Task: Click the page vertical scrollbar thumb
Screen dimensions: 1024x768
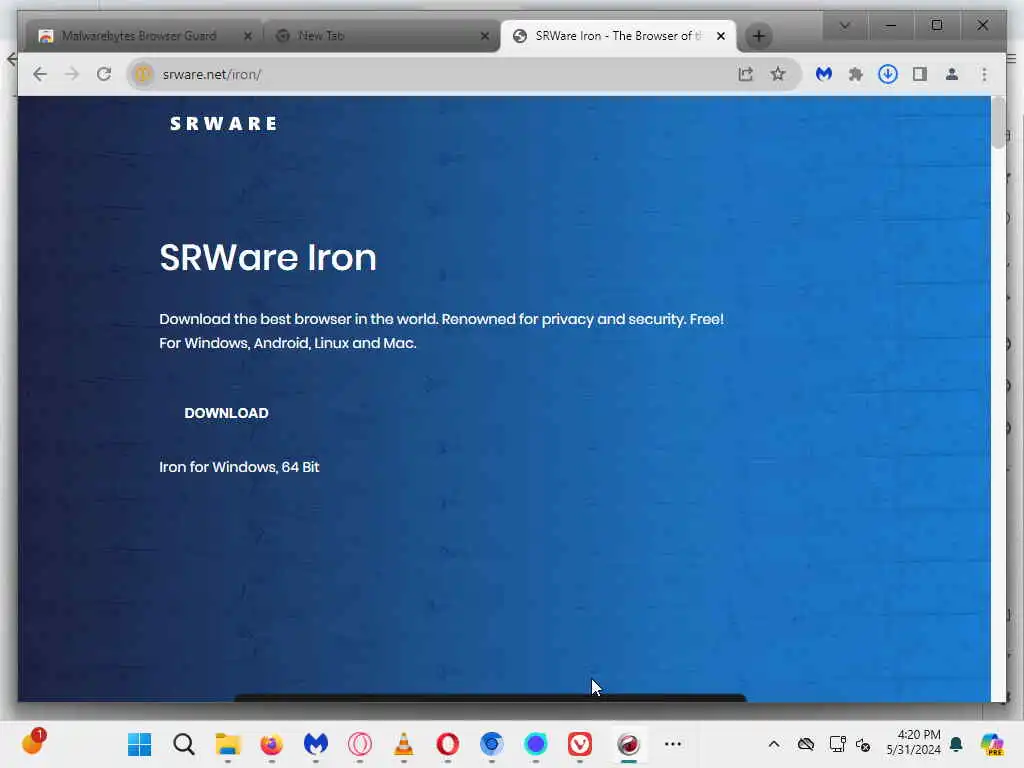Action: click(998, 123)
